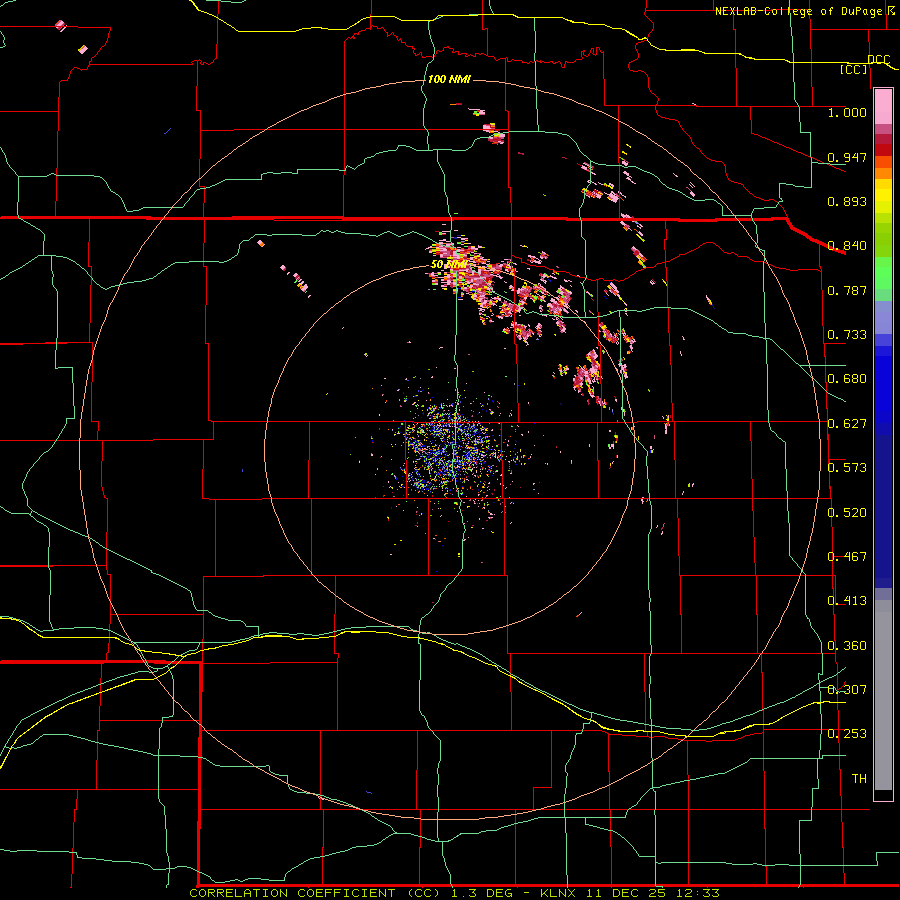Select the 0.733 legend value
The image size is (900, 900).
click(x=847, y=335)
